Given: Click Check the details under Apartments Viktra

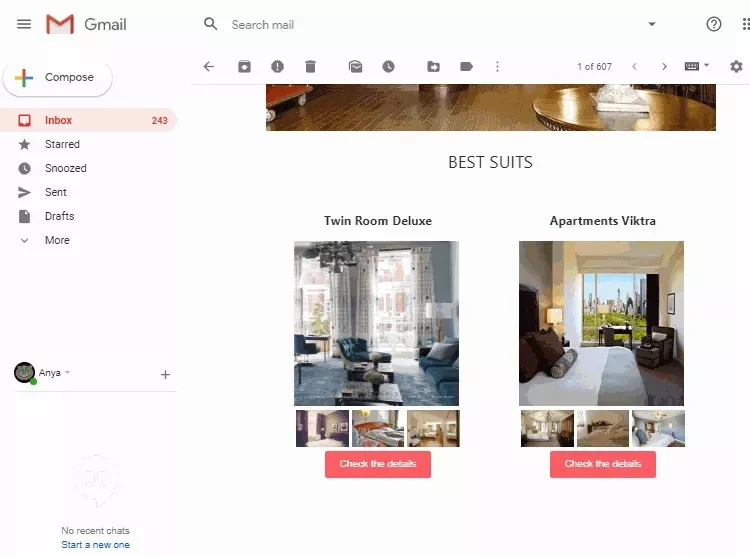Looking at the screenshot, I should pos(603,464).
